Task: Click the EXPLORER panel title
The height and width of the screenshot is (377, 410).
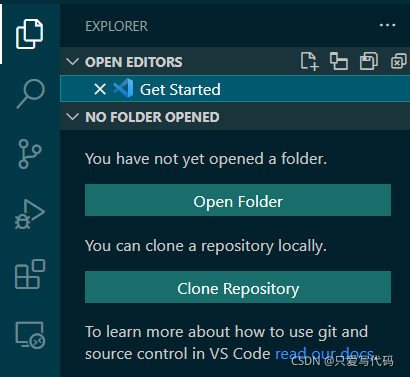Action: tap(117, 26)
